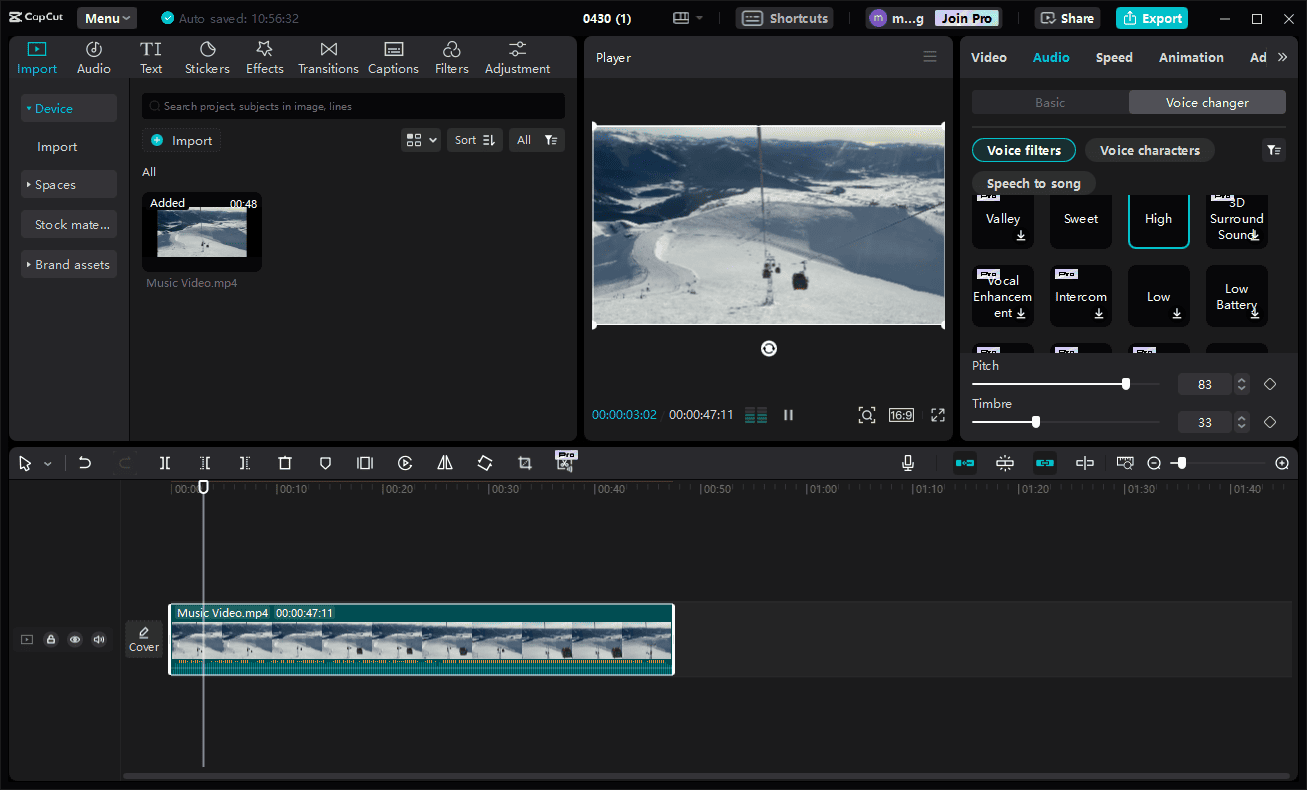Click the zoom-to-fit scan icon in Player

pyautogui.click(x=867, y=414)
